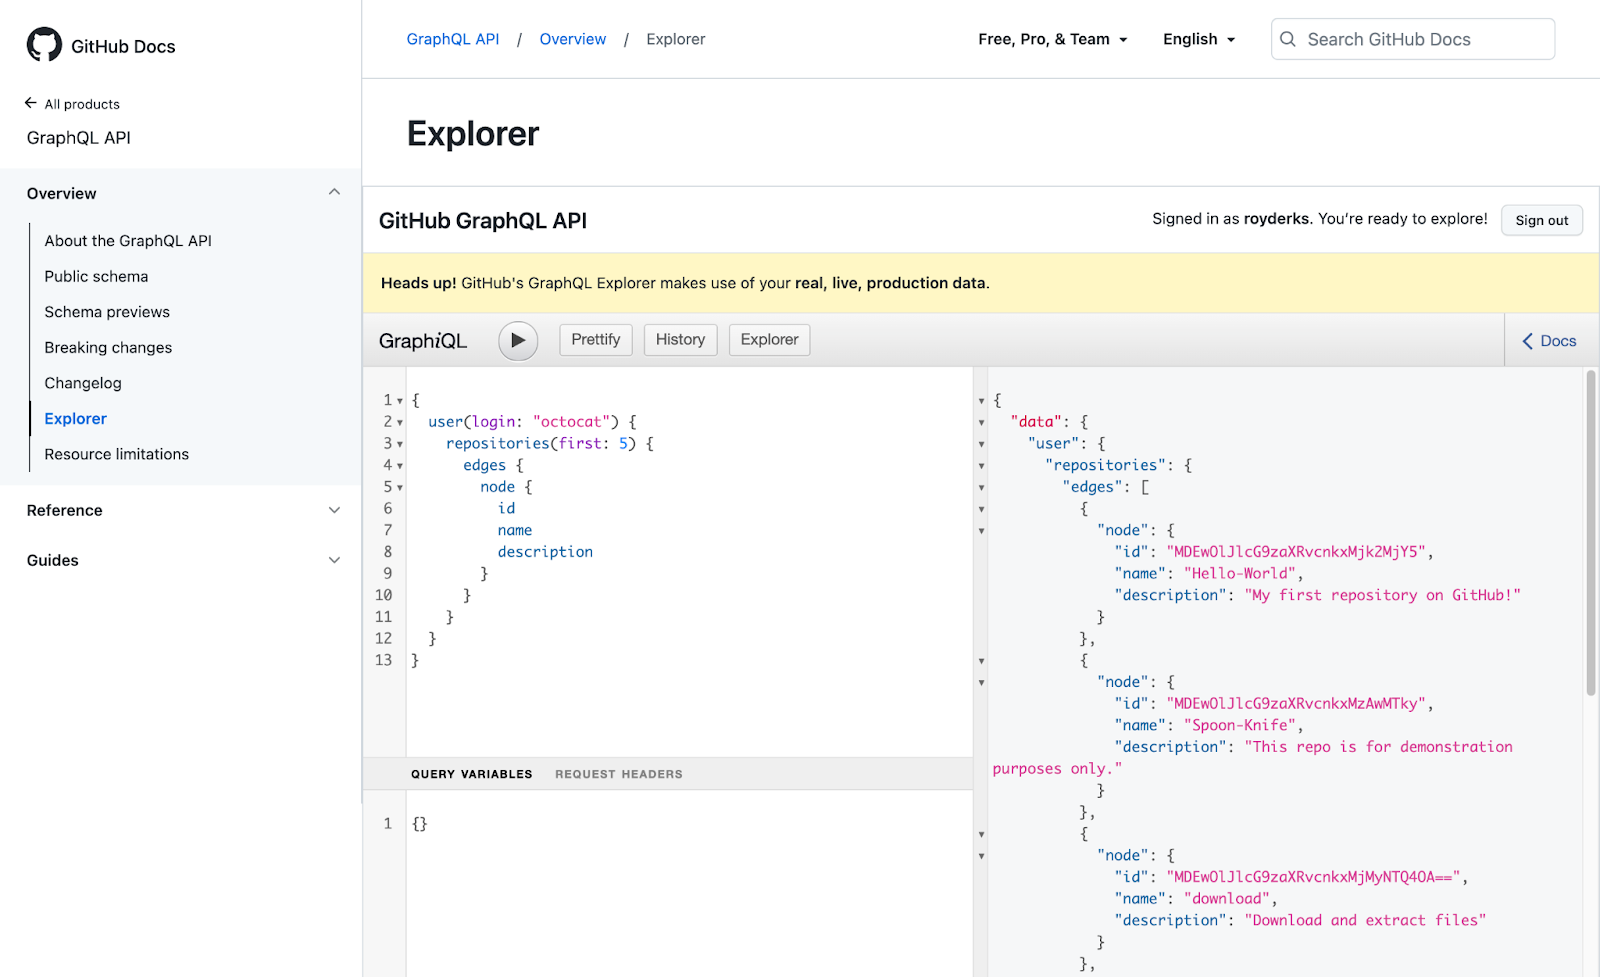Fold the "repositories" line in results
Viewport: 1600px width, 977px height.
[x=981, y=466]
